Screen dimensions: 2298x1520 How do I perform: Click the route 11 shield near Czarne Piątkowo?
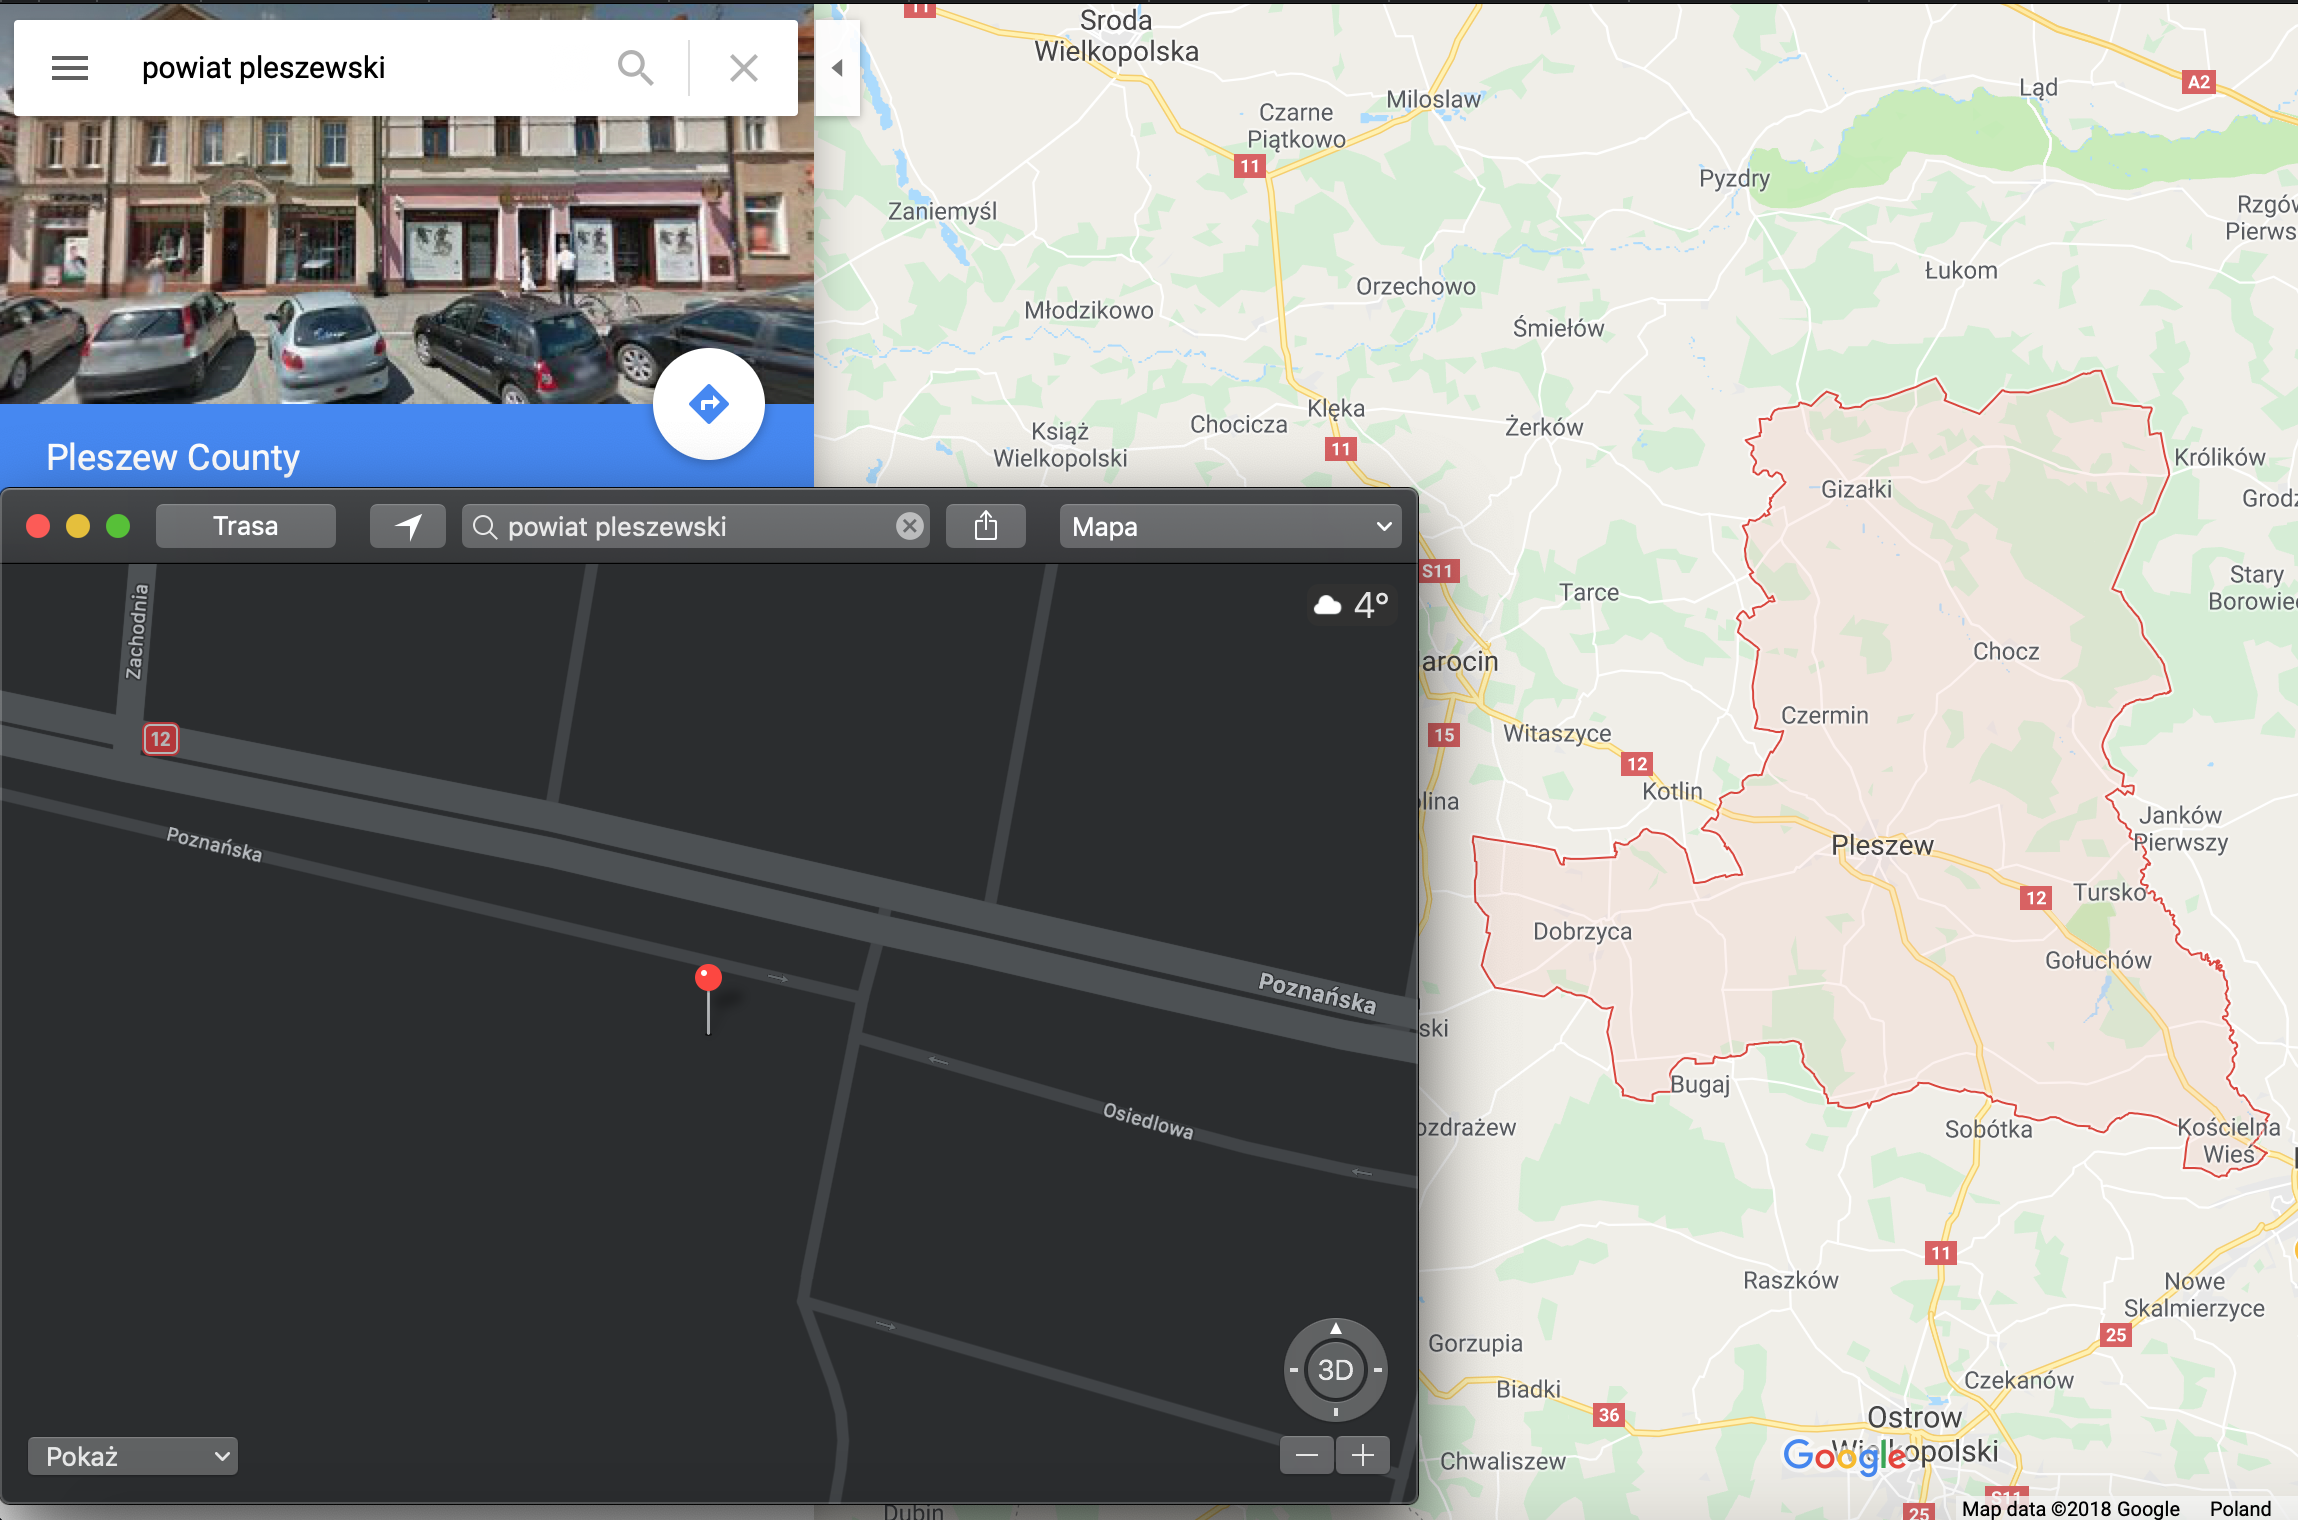click(1249, 166)
